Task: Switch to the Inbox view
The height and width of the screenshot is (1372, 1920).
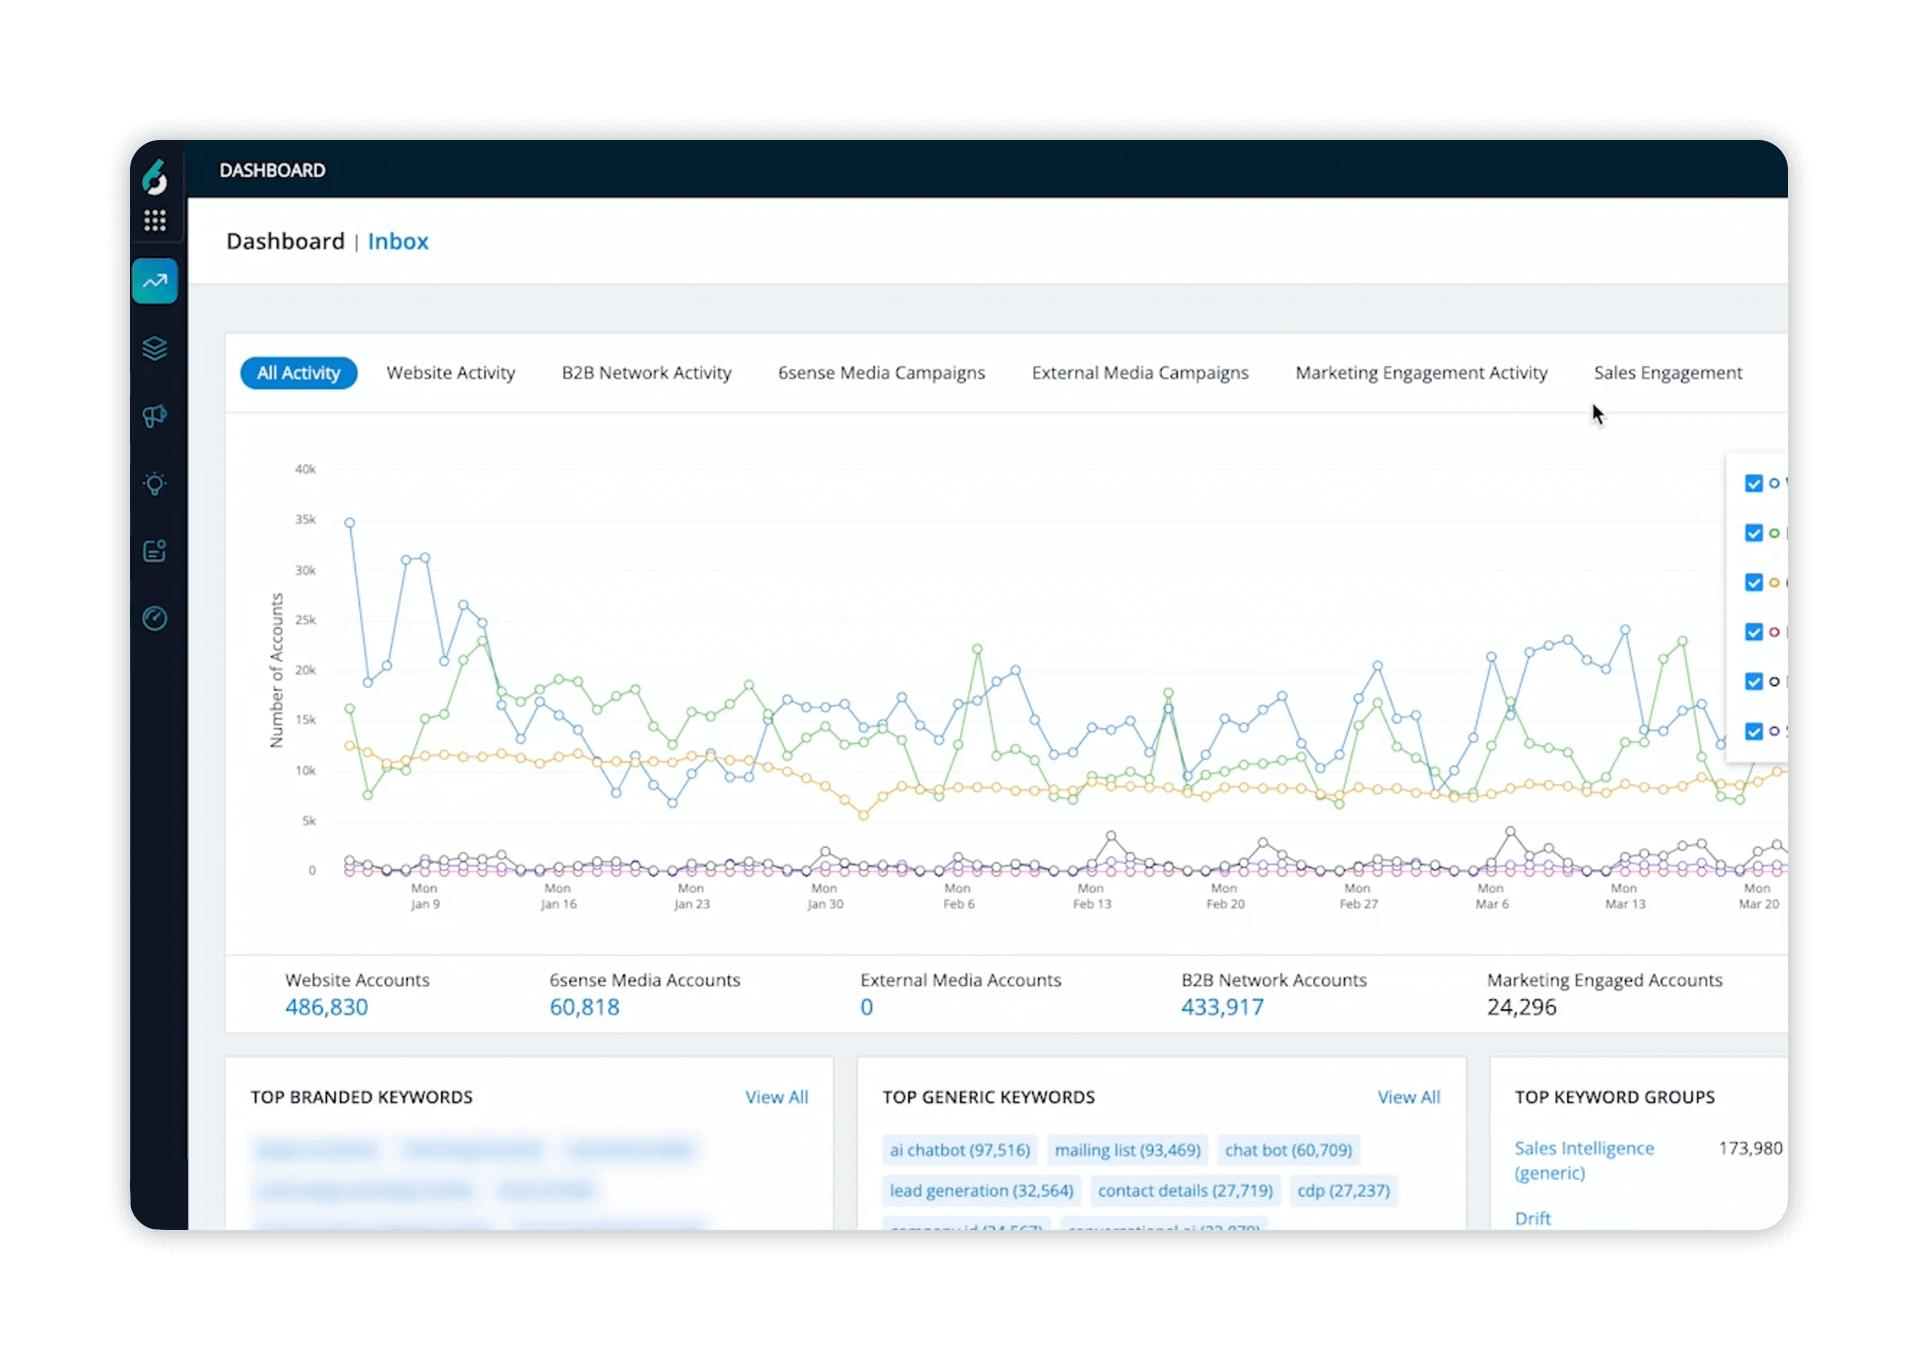Action: click(x=398, y=241)
